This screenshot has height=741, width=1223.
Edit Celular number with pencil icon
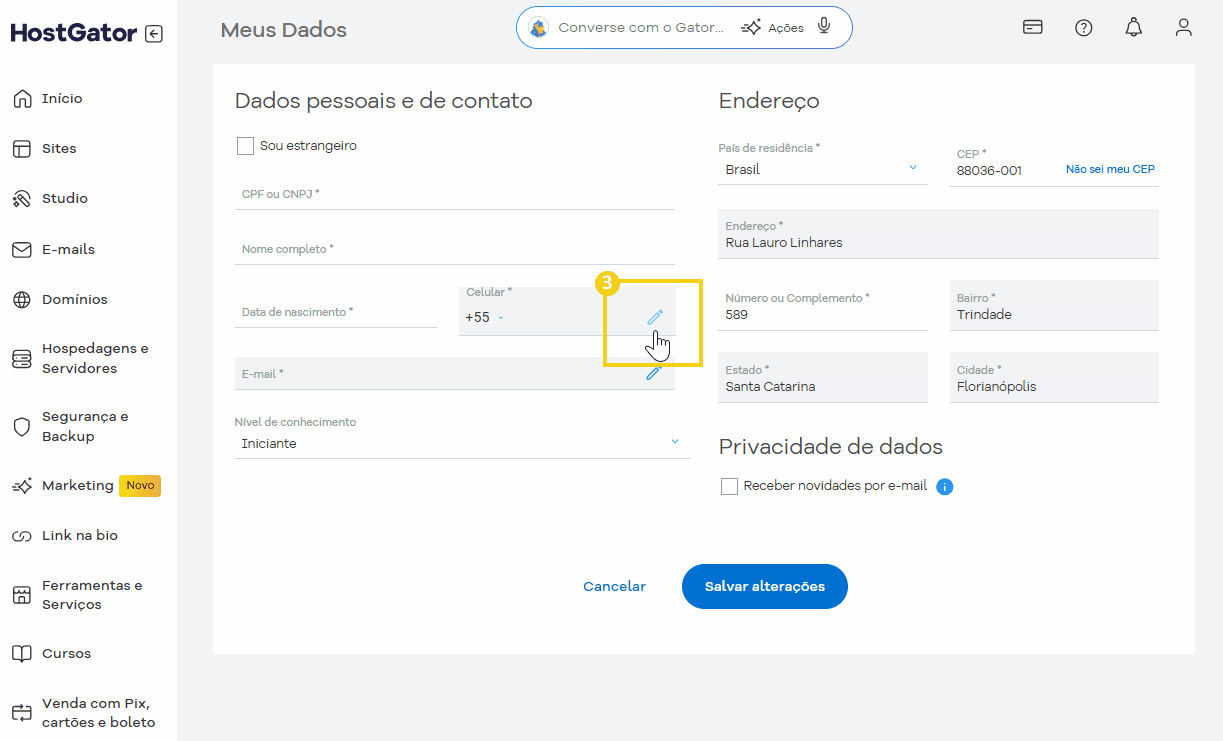[655, 317]
